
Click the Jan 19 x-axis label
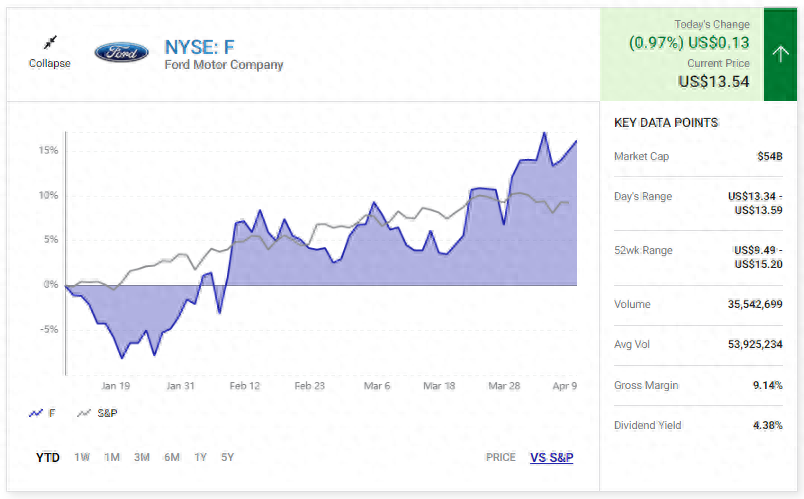point(115,386)
